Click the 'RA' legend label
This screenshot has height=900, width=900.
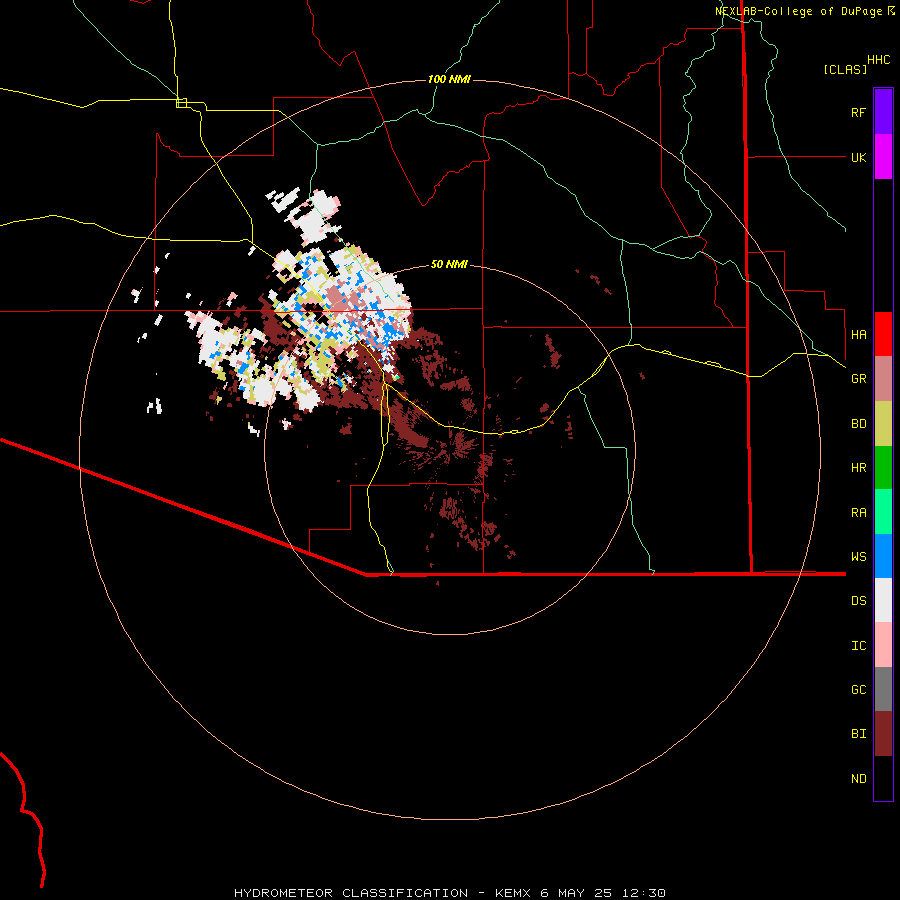point(858,513)
